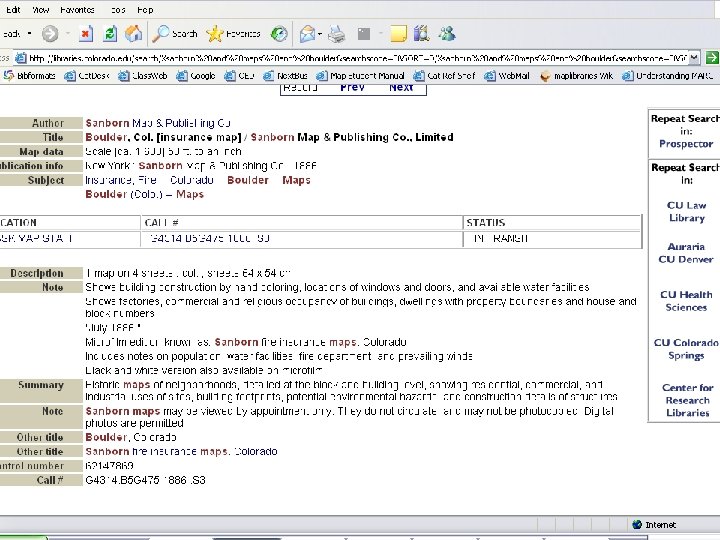720x540 pixels.
Task: Open the Favorites menu
Action: point(77,10)
